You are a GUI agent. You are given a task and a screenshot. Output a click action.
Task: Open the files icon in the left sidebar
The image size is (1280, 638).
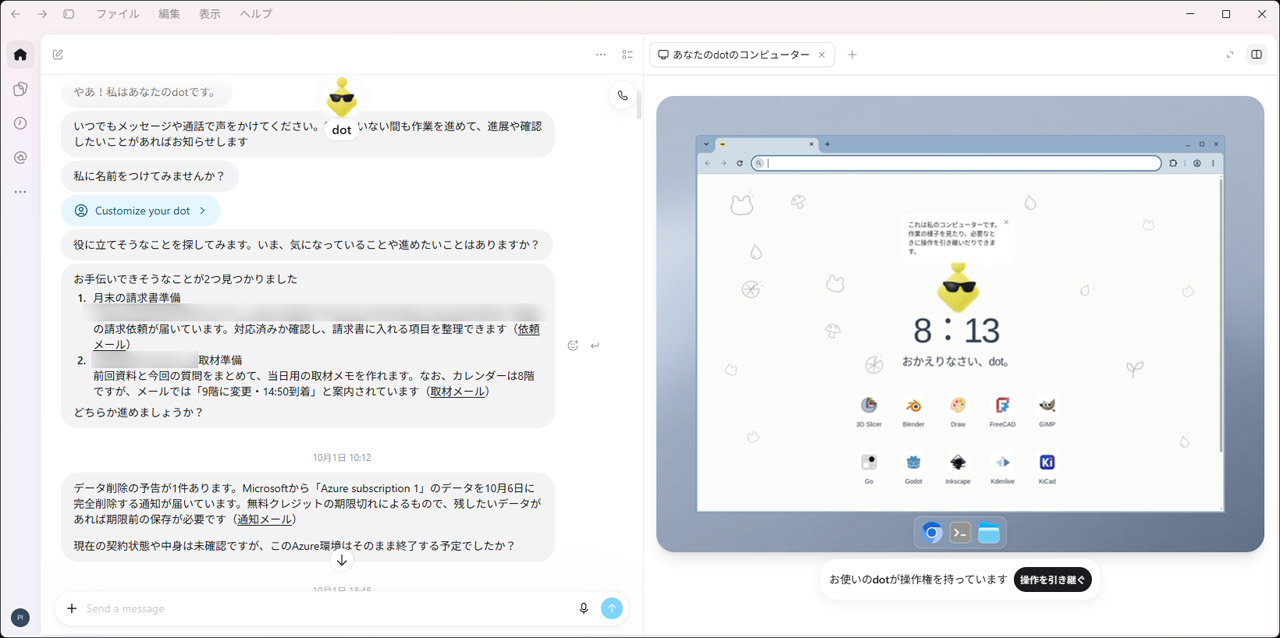tap(20, 89)
